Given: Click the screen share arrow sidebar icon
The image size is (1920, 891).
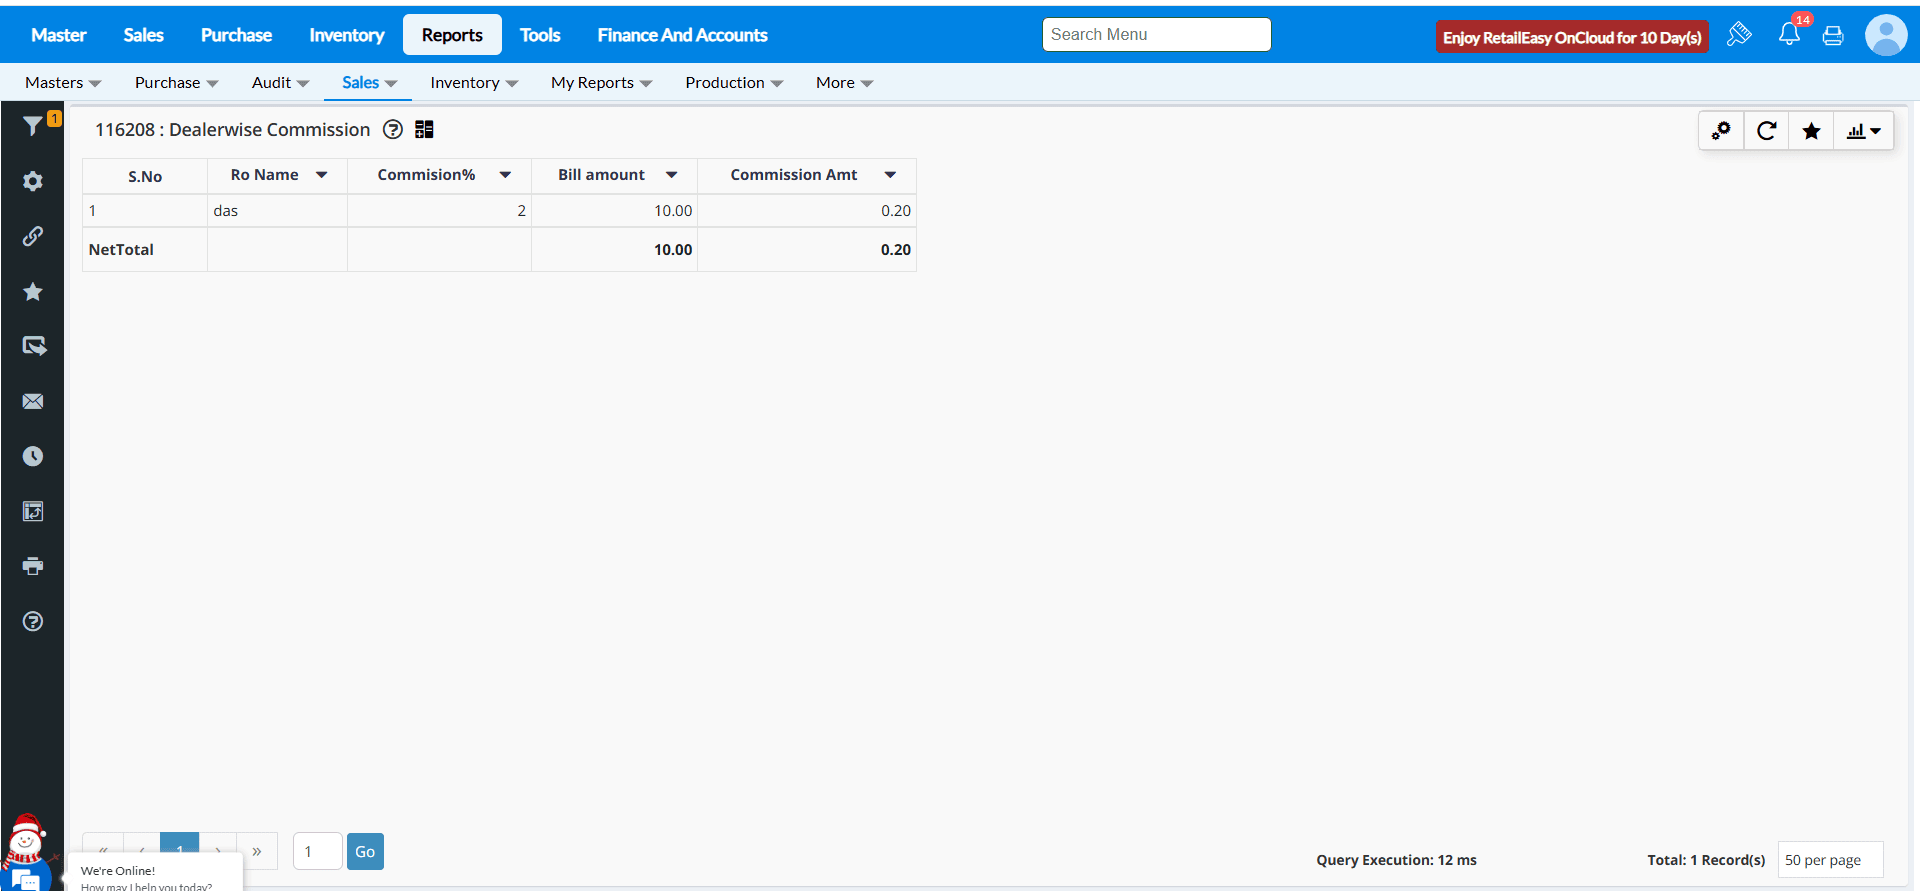Looking at the screenshot, I should 33,346.
